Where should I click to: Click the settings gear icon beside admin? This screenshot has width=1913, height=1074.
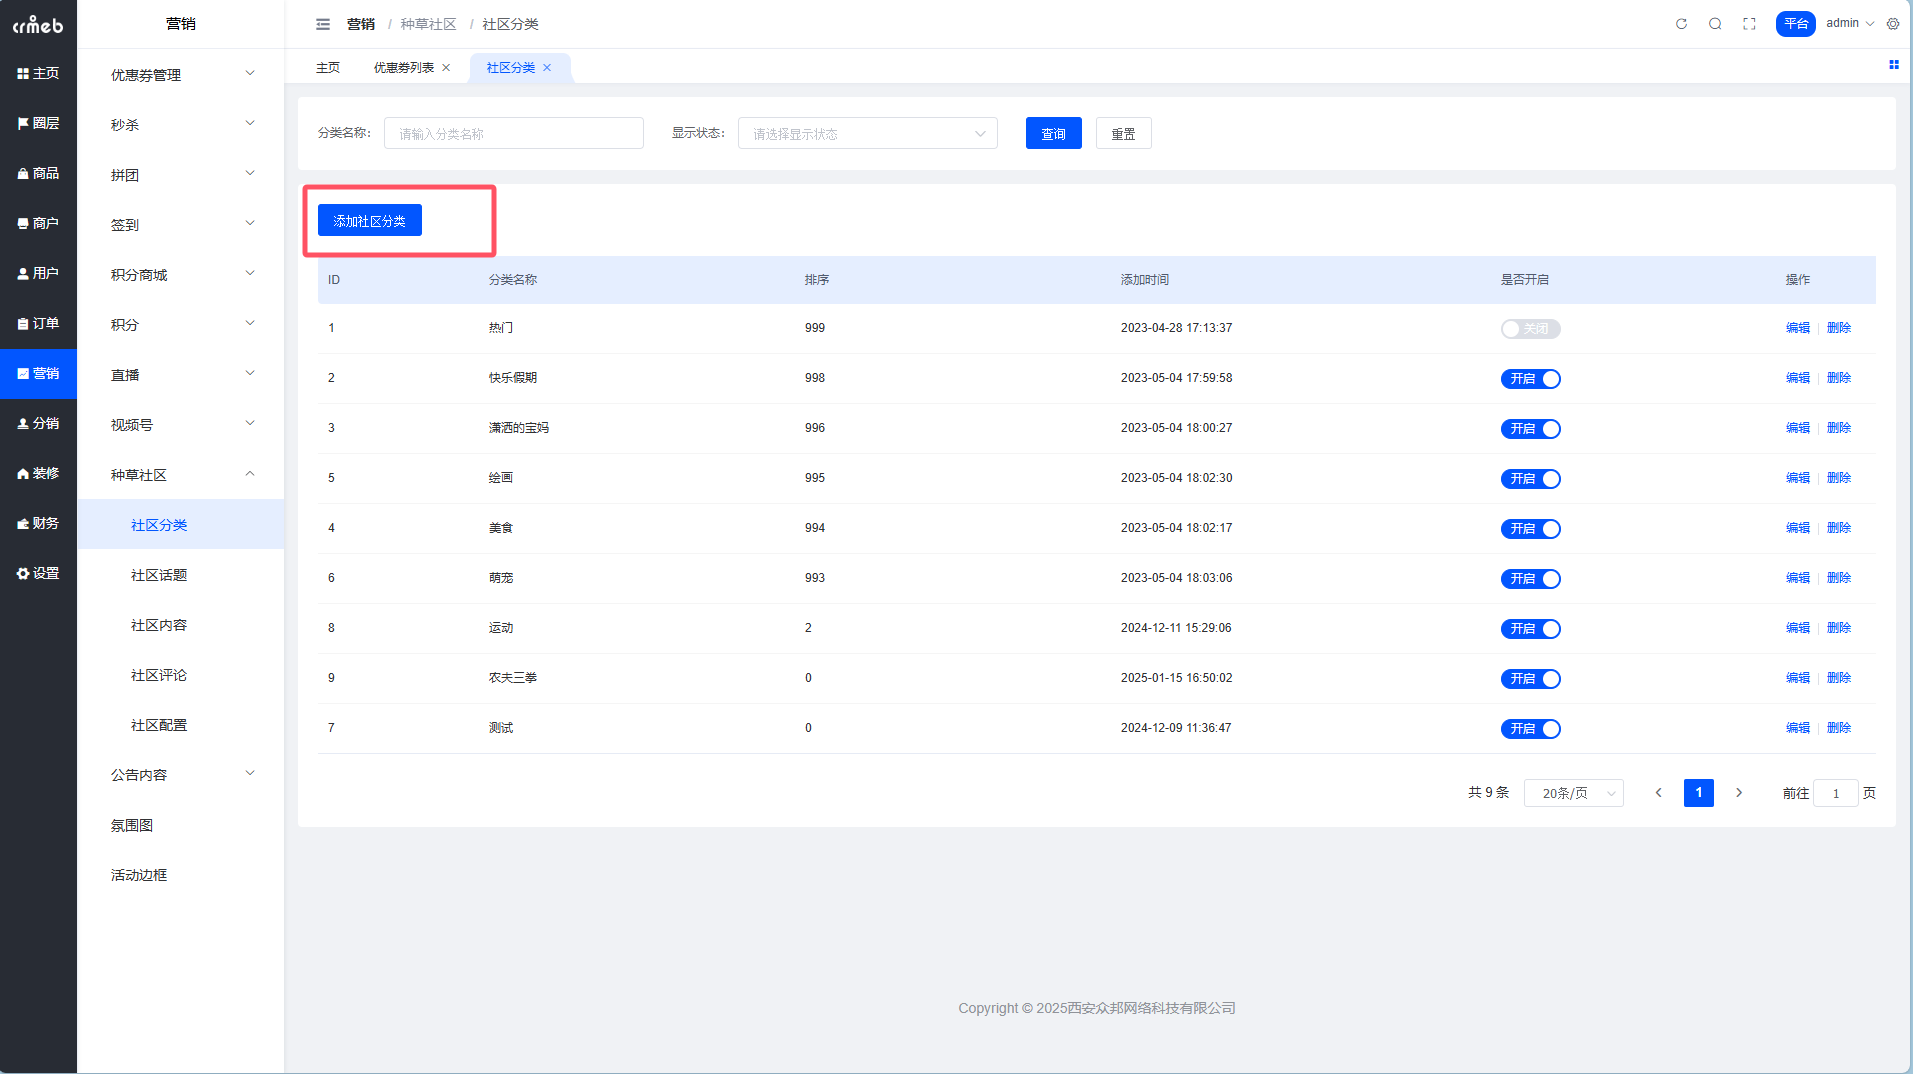click(1893, 24)
